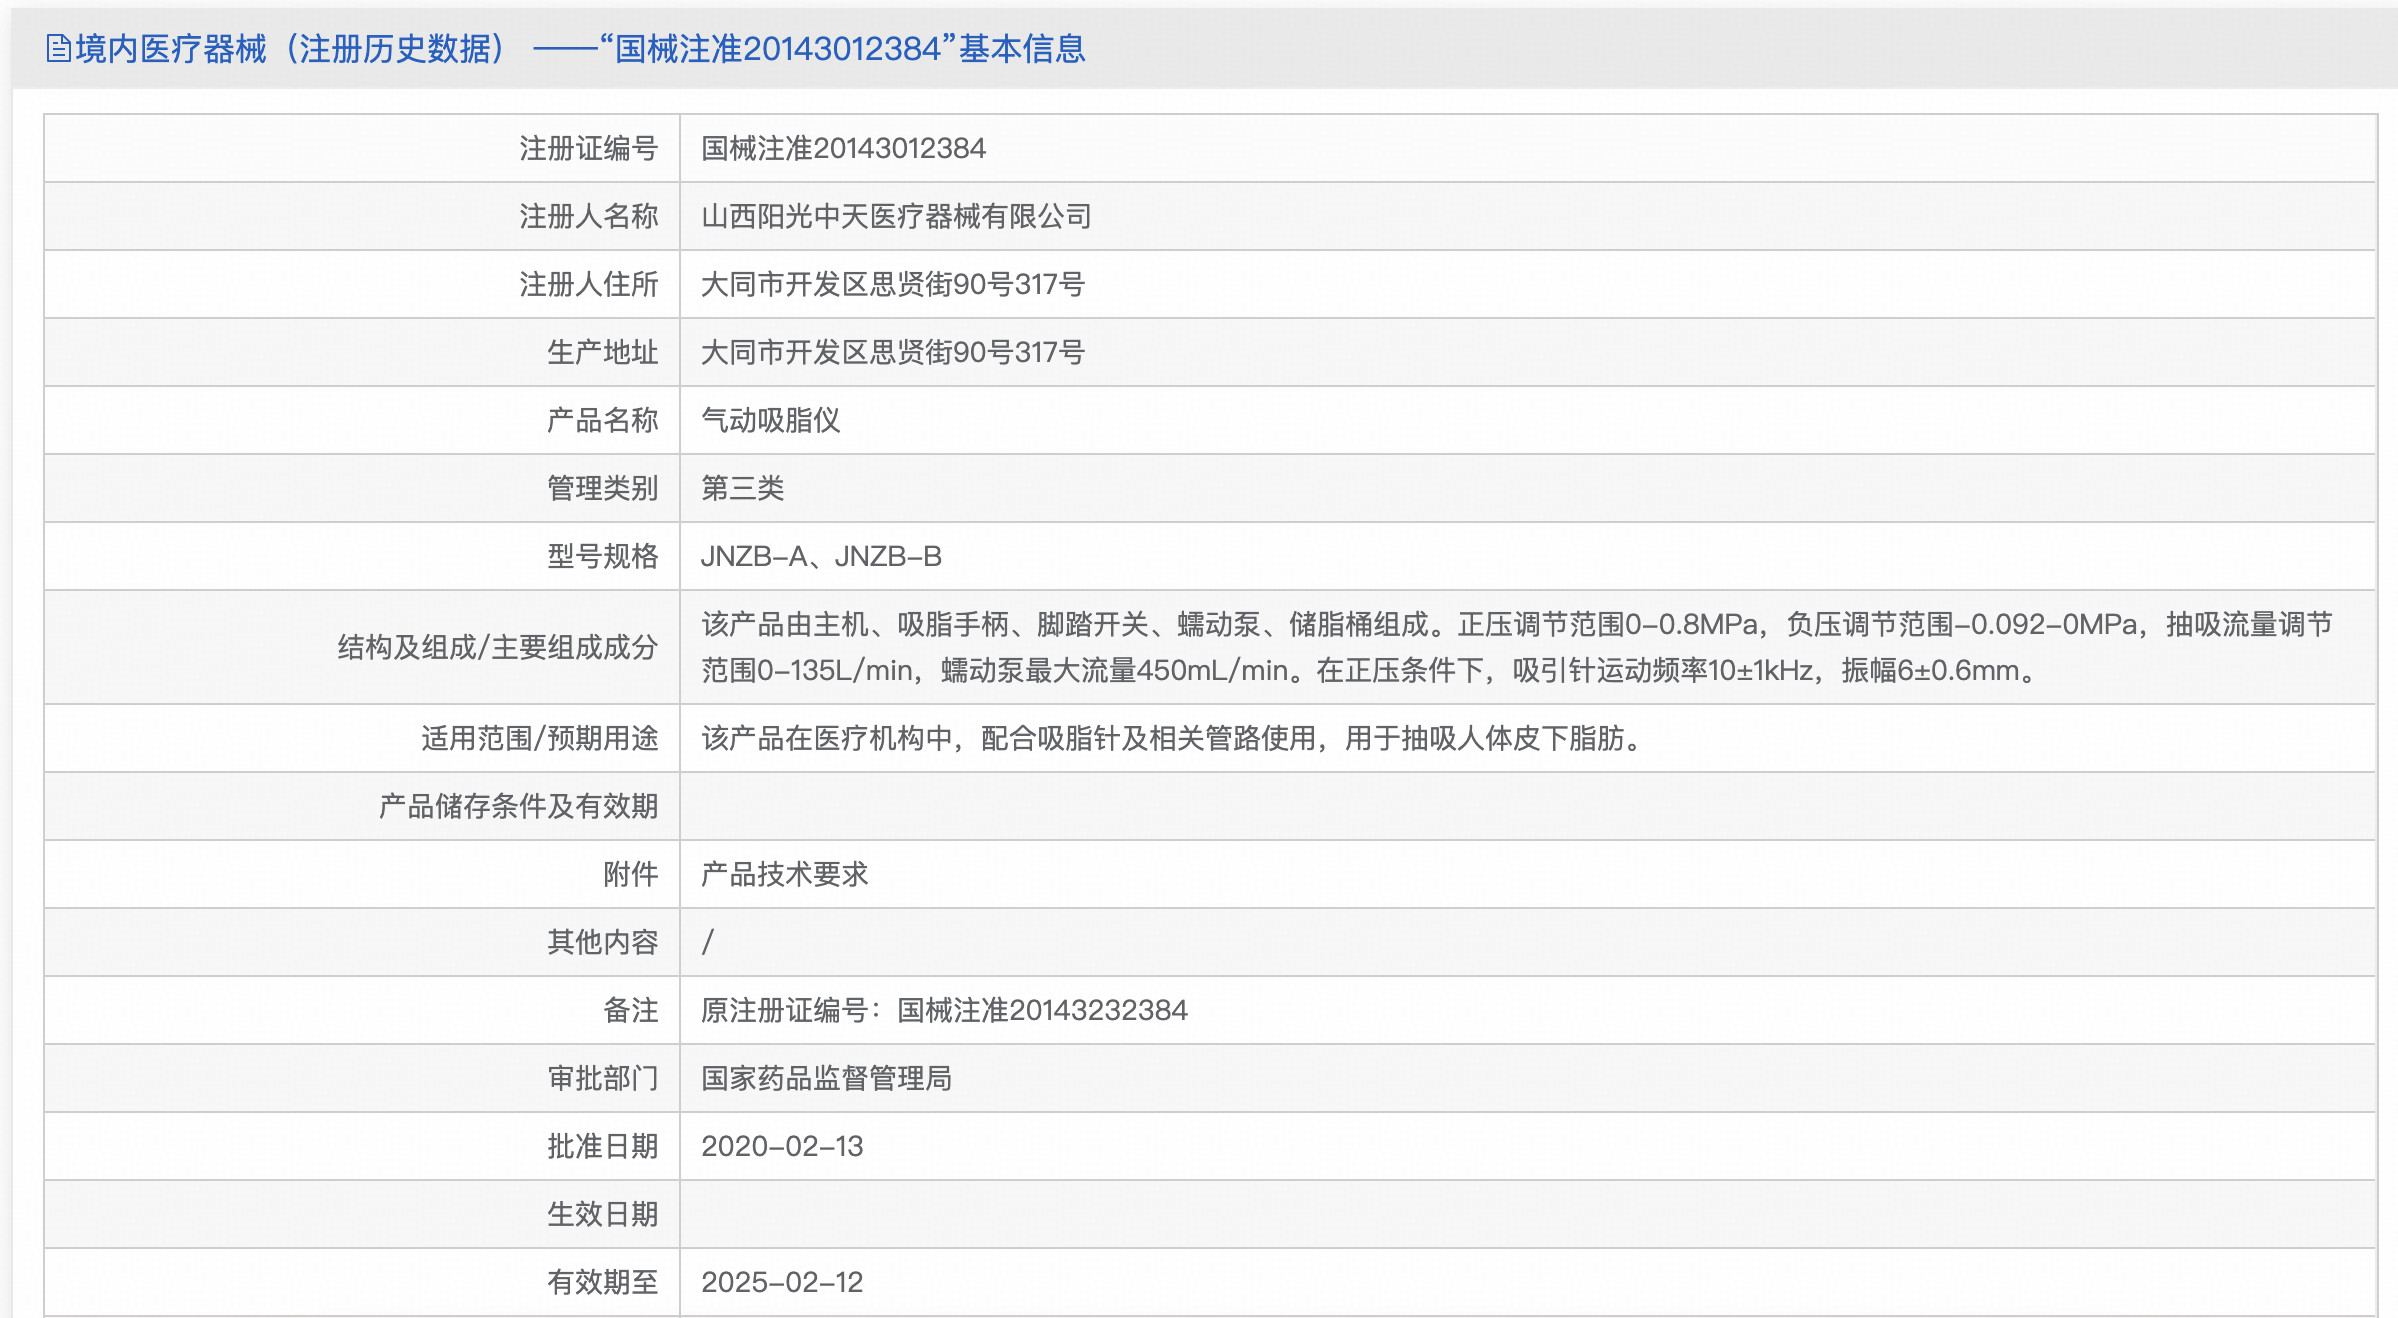
Task: Click the approving department 国家药品监督管理局
Action: tap(826, 1079)
